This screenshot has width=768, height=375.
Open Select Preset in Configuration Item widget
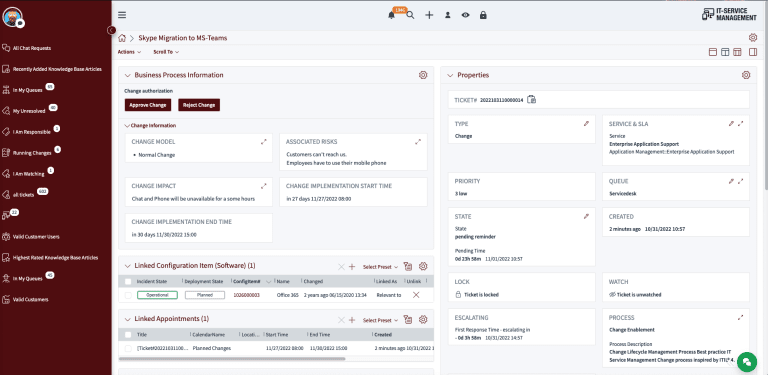(380, 267)
